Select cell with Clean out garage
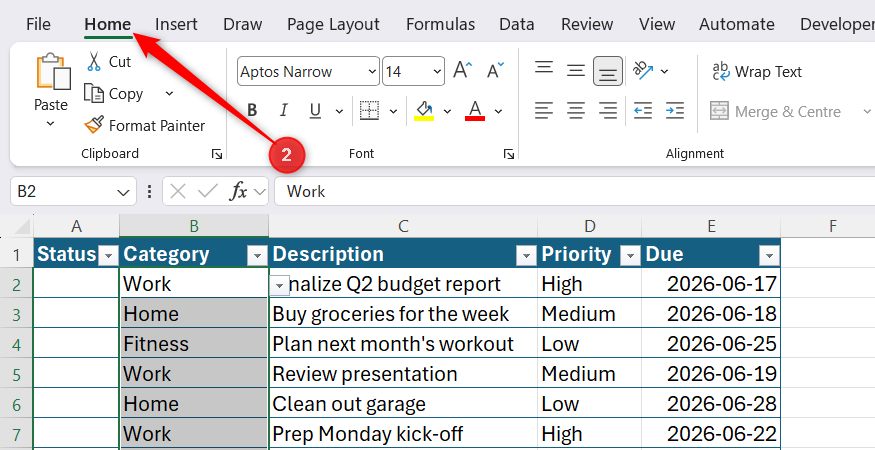This screenshot has height=450, width=875. tap(403, 404)
